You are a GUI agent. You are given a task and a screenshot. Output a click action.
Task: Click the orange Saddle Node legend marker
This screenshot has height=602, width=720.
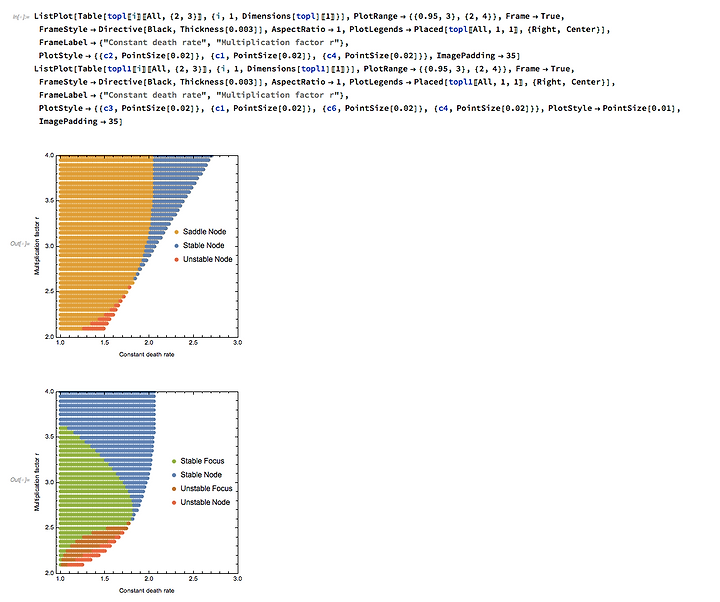176,232
